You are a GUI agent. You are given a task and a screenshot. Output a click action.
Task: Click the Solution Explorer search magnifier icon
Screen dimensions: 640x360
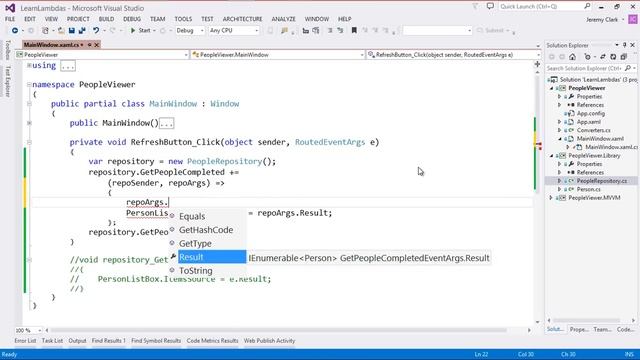point(628,68)
